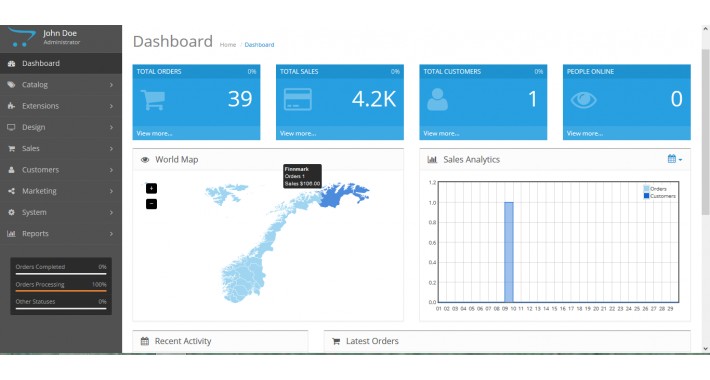Image resolution: width=710 pixels, height=380 pixels.
Task: Click the eye icon in People Online tile
Action: tap(584, 100)
